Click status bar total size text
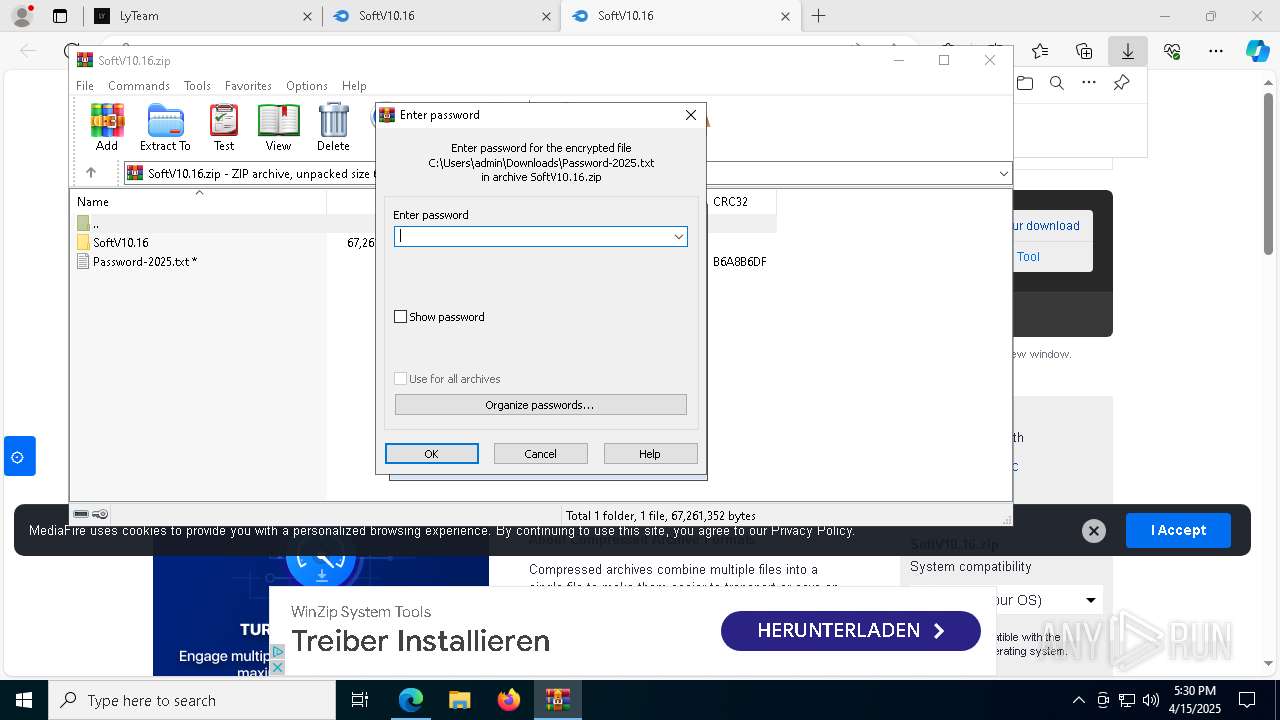The width and height of the screenshot is (1280, 720). (x=661, y=516)
